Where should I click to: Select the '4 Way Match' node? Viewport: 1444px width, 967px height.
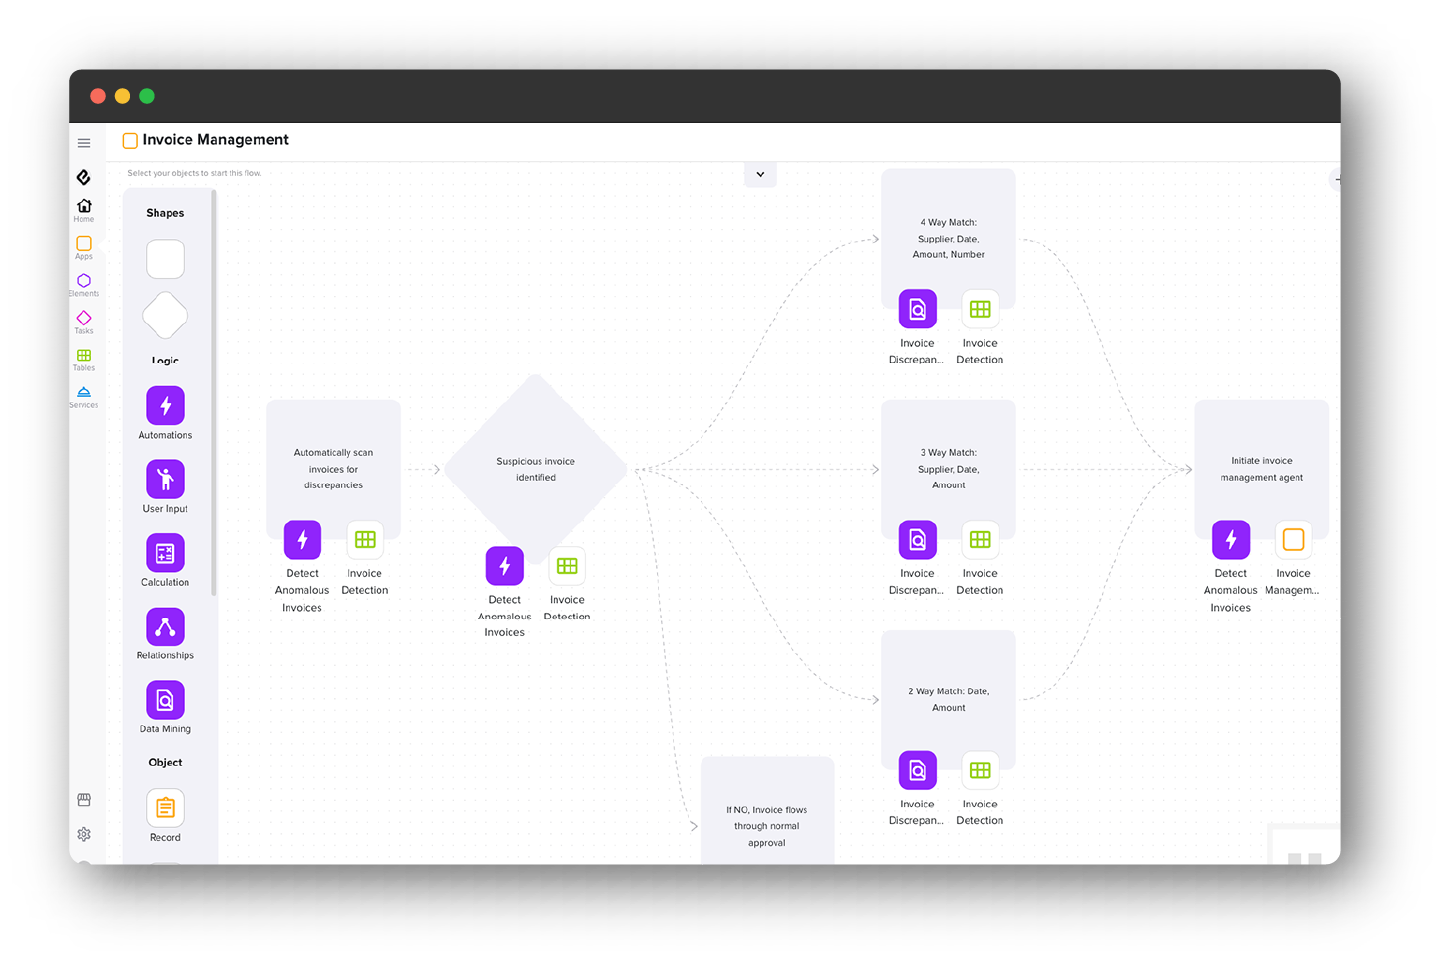pos(948,238)
